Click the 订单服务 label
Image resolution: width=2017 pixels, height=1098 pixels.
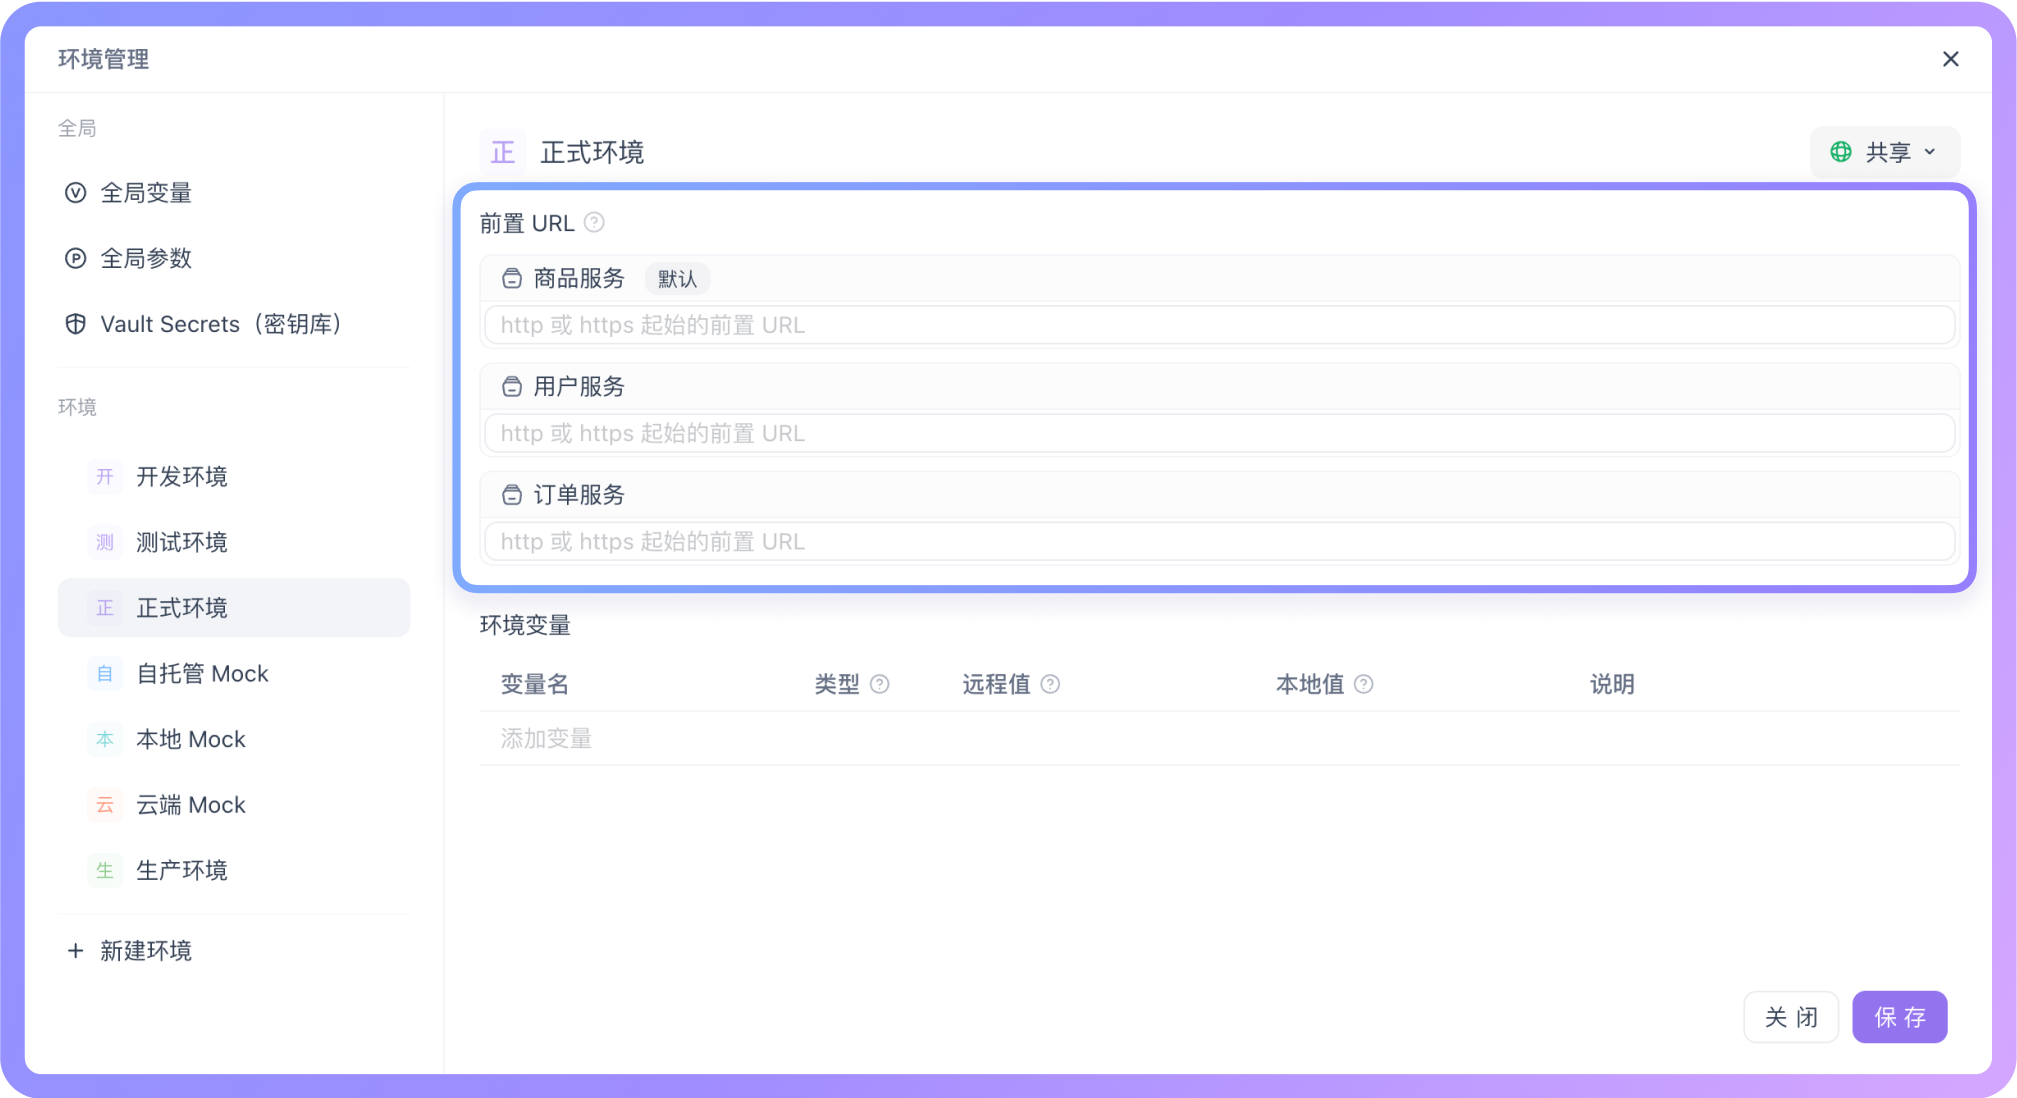(x=579, y=494)
